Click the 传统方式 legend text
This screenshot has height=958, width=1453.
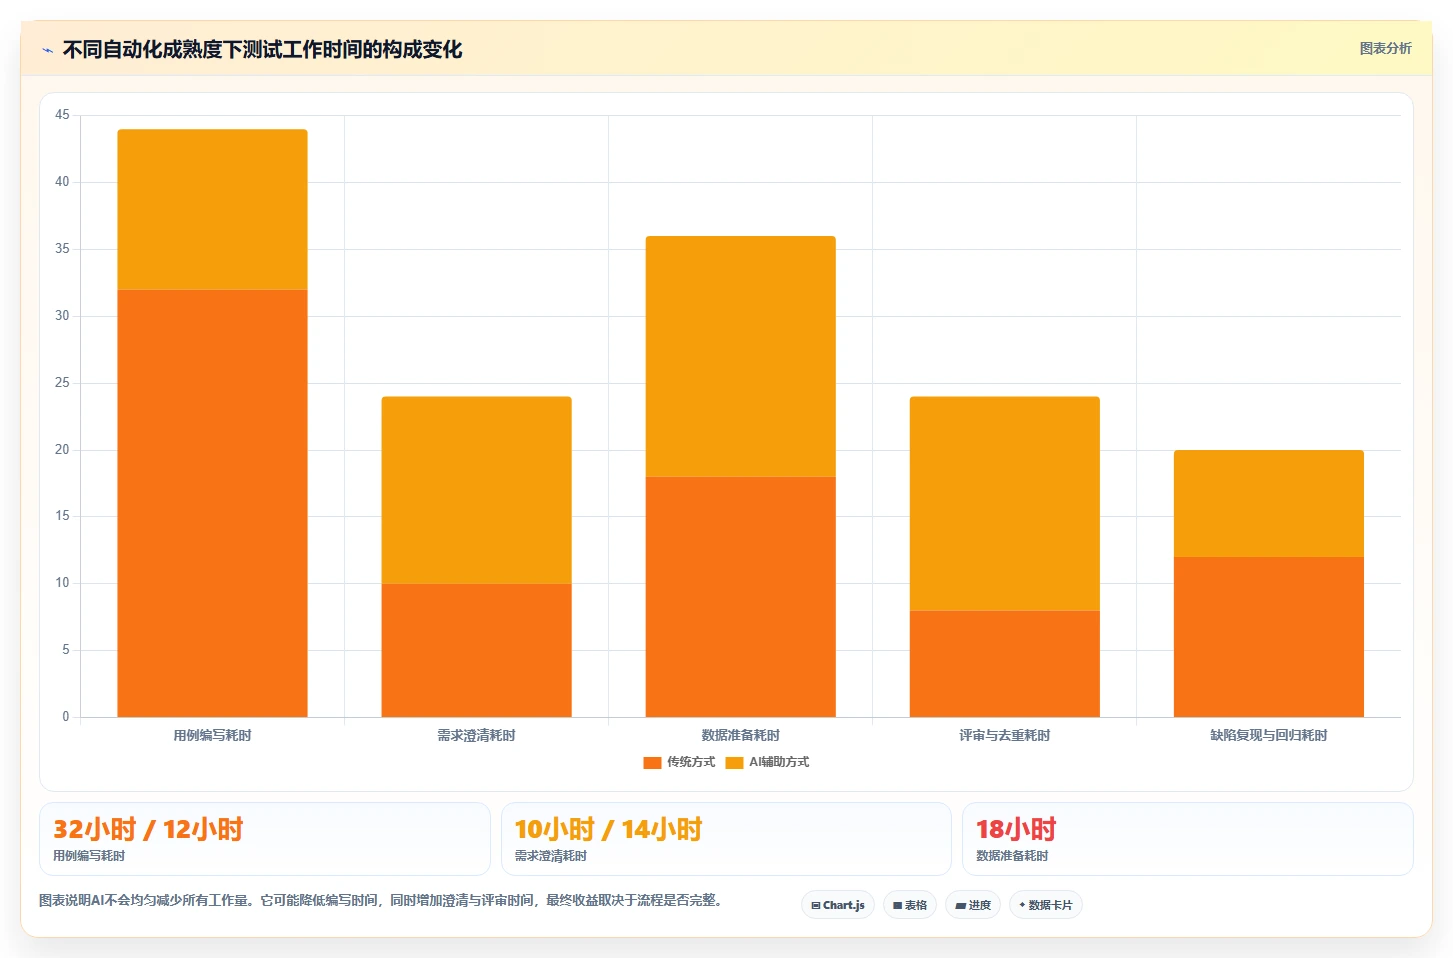click(691, 762)
